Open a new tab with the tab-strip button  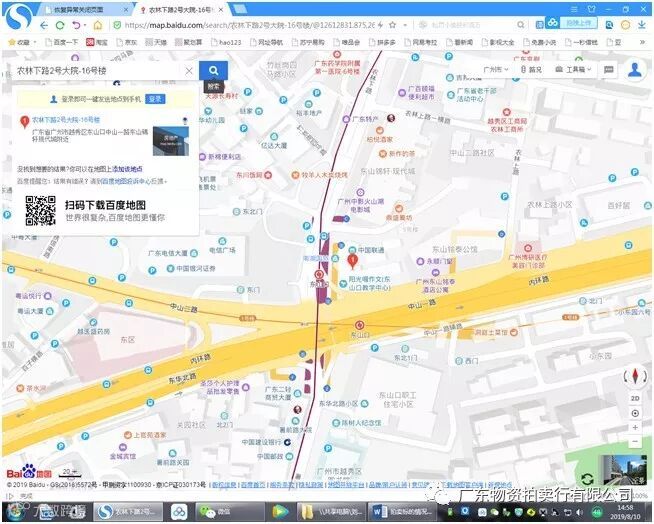(239, 9)
